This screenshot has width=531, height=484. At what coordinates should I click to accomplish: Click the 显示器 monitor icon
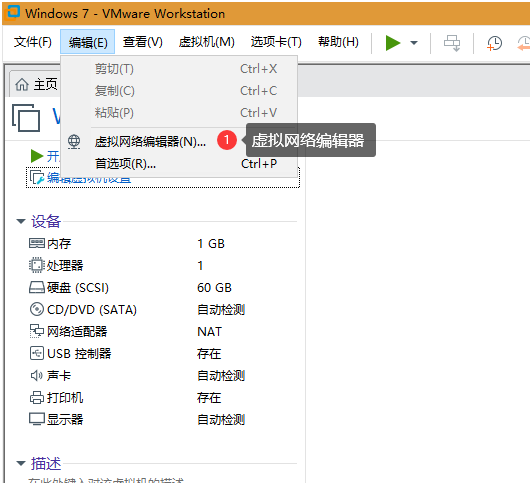[37, 419]
